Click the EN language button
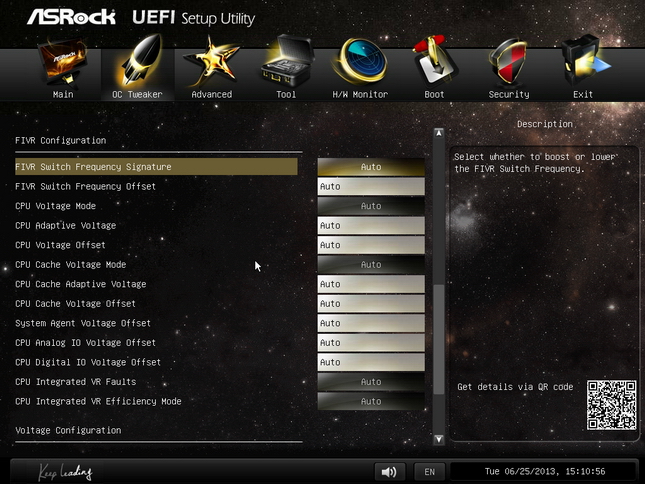This screenshot has width=645, height=484. [429, 472]
